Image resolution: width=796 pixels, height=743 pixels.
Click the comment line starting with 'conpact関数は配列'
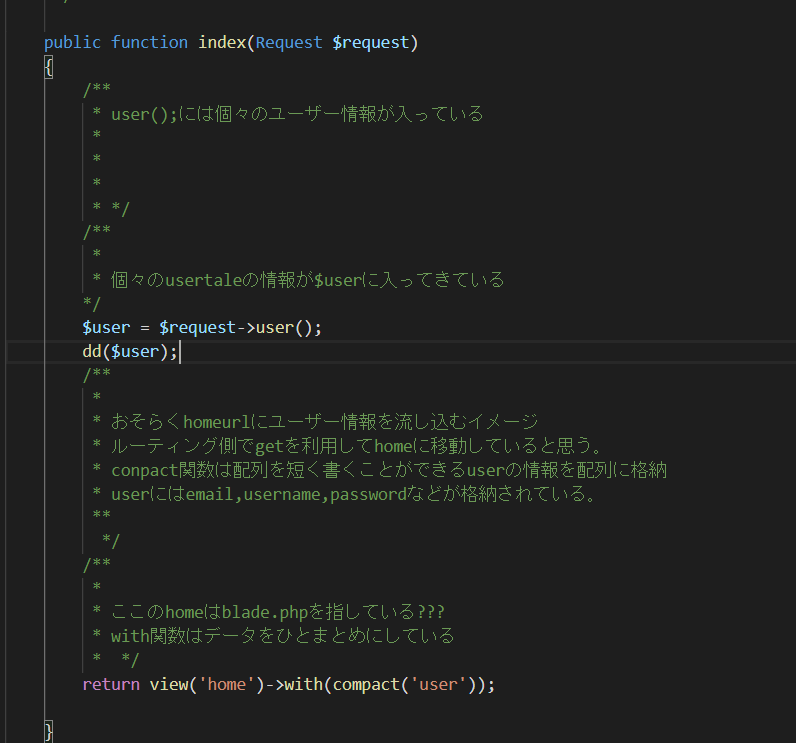(x=389, y=470)
